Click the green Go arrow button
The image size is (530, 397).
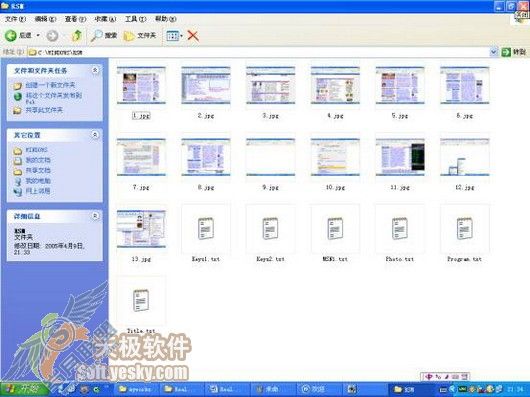(x=506, y=52)
